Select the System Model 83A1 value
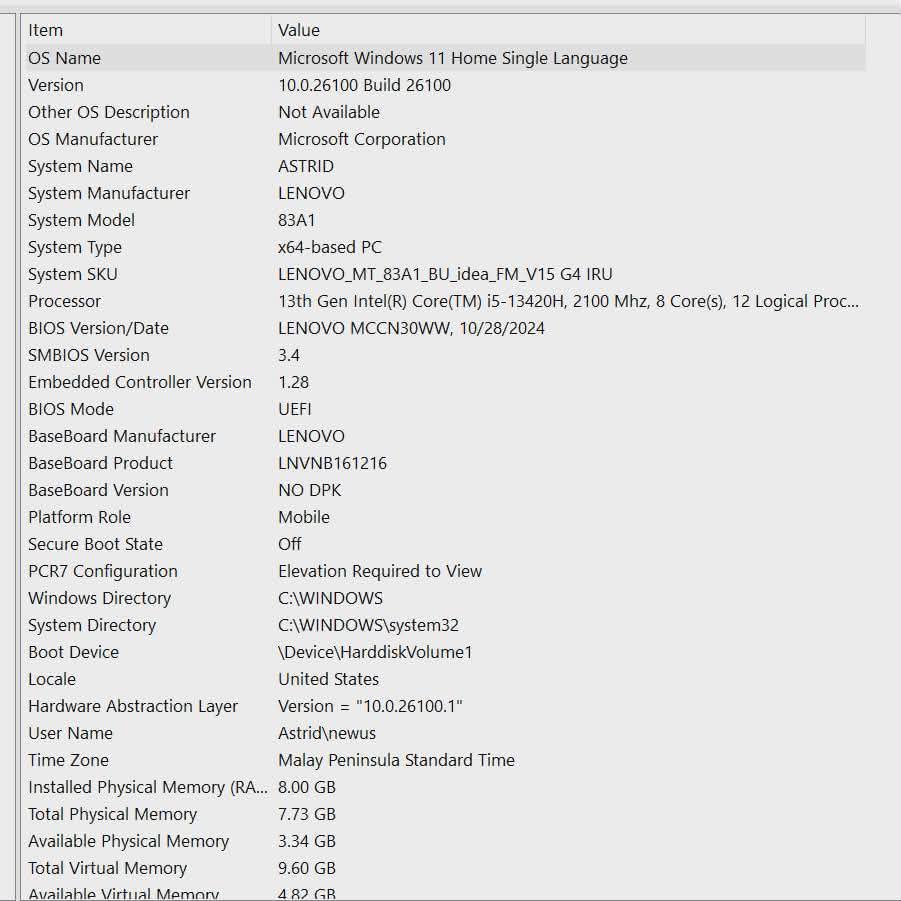The image size is (901, 901). point(295,220)
